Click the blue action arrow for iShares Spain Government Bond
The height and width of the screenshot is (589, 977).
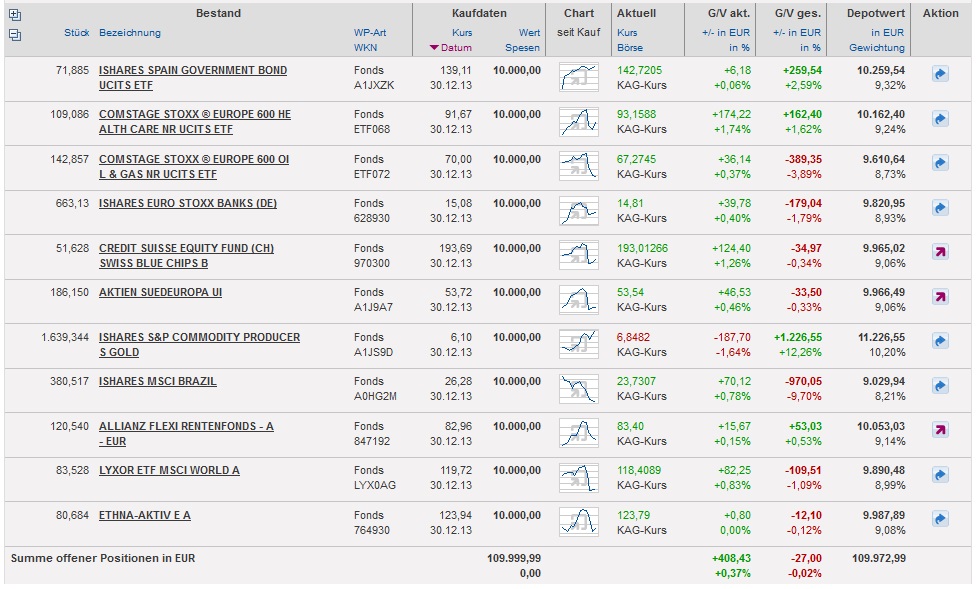(x=939, y=75)
